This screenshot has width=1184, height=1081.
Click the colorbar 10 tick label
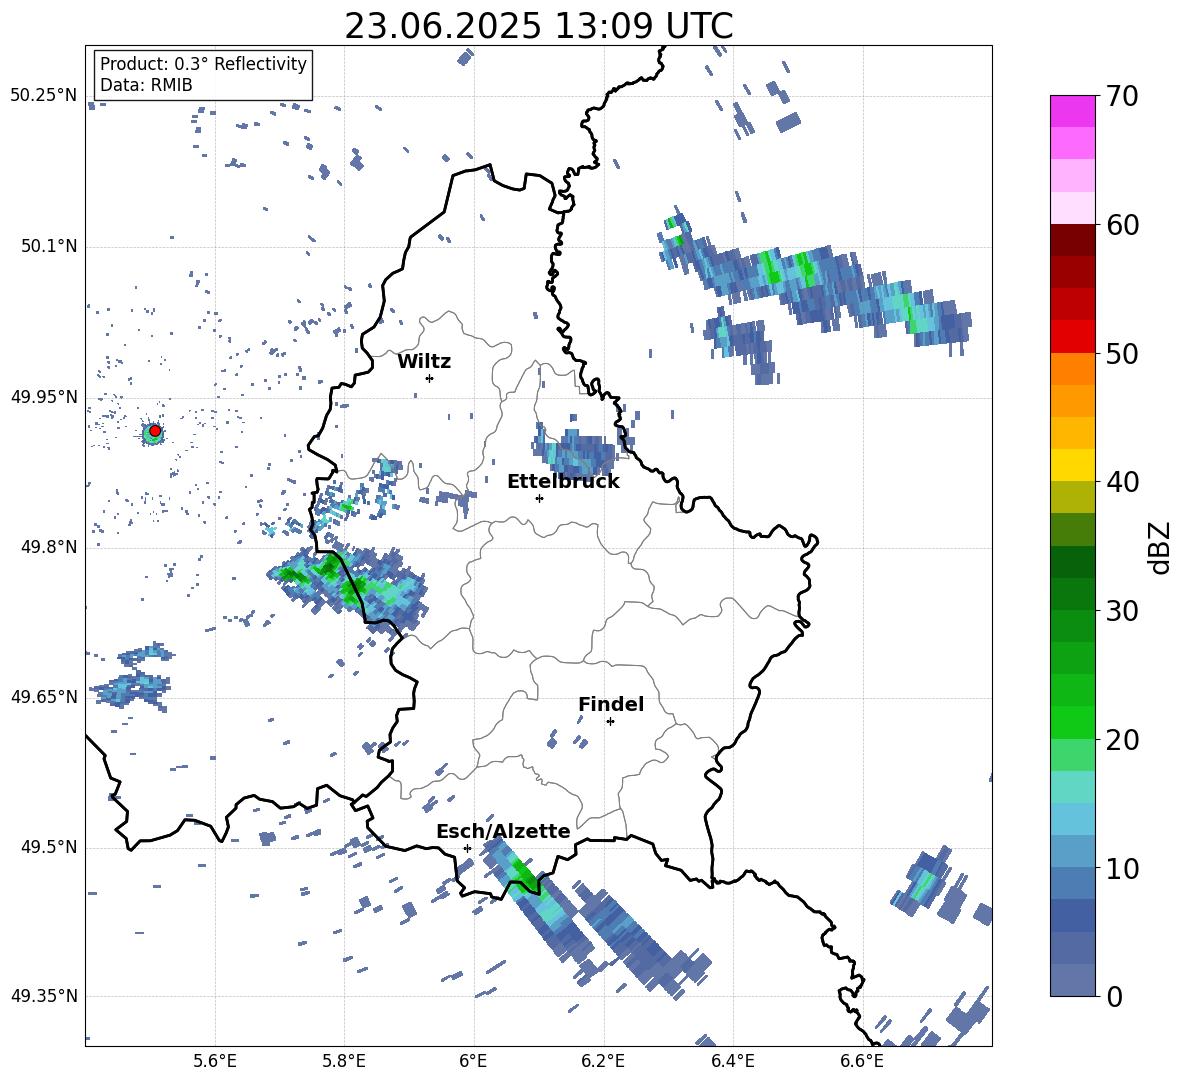1122,868
